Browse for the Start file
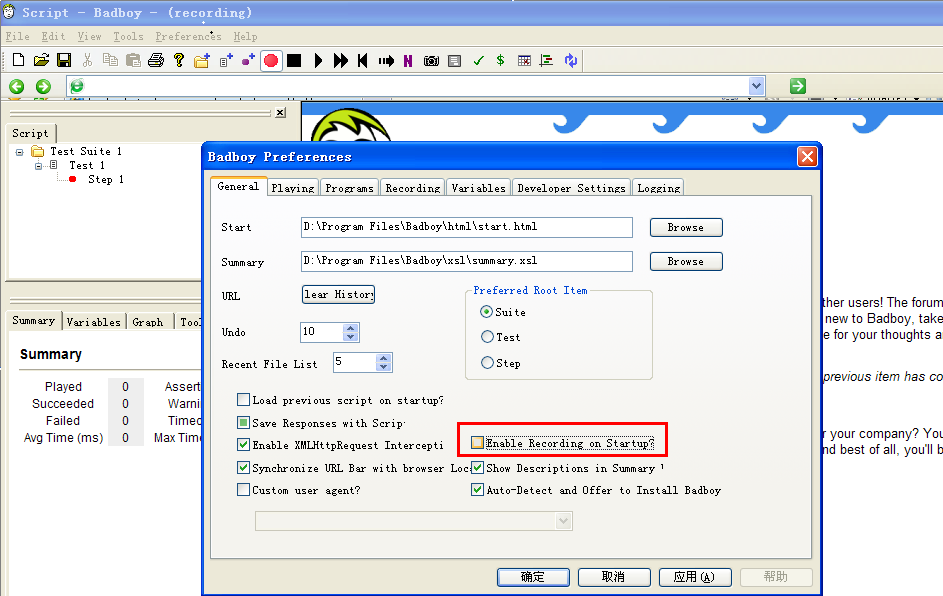This screenshot has height=596, width=943. click(686, 227)
